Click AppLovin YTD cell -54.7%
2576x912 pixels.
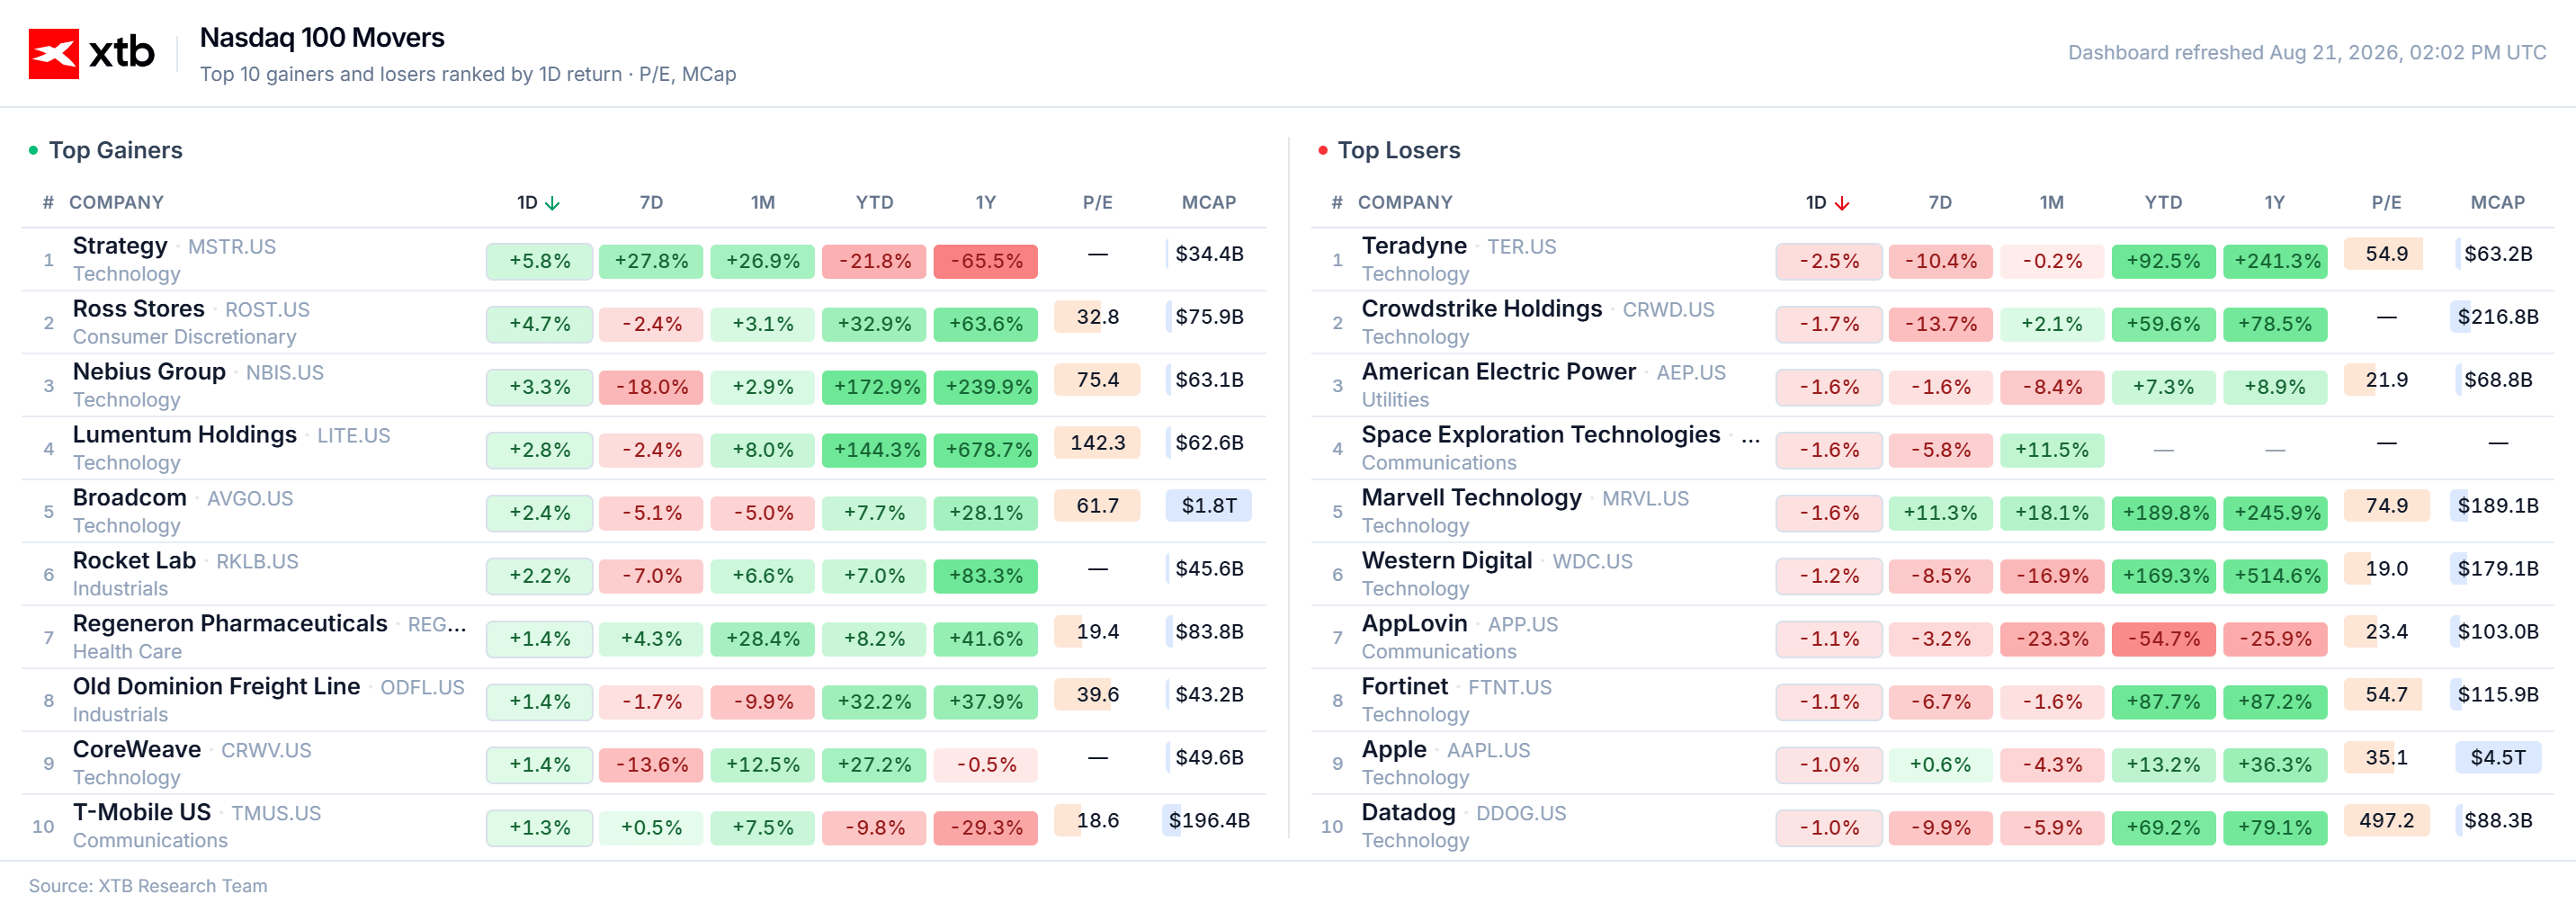[2163, 640]
